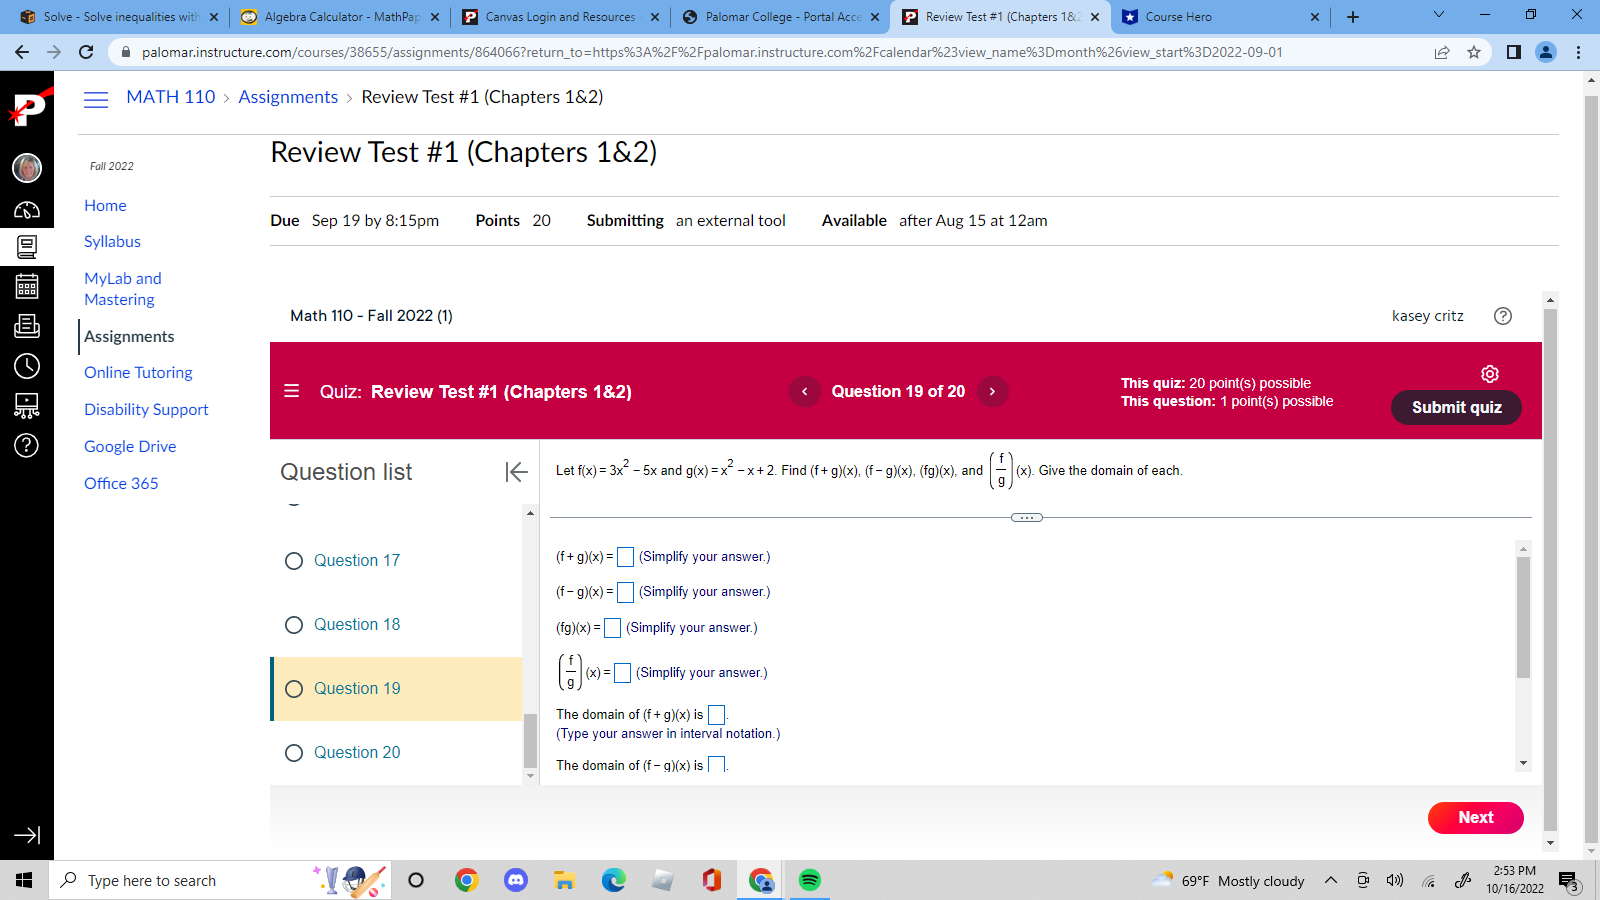The image size is (1600, 900).
Task: Open Chrome browser menu with three dots
Action: click(1578, 52)
